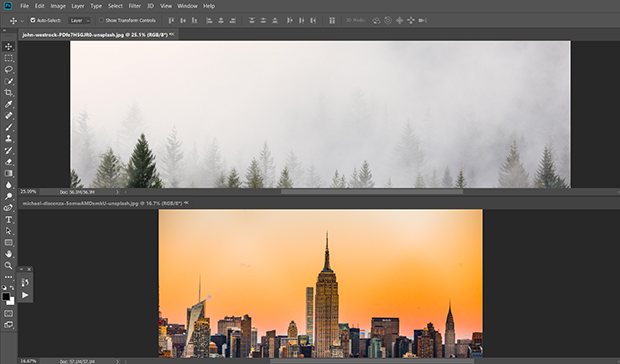Open the Help menu

click(209, 6)
